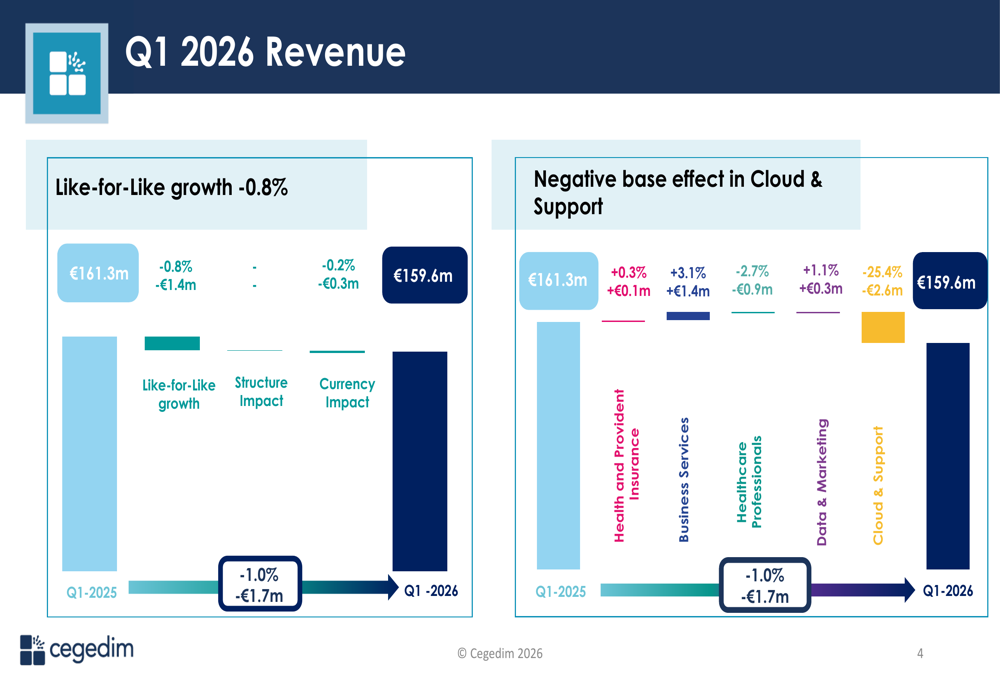
Task: Click the yellow Cloud & Support bar
Action: 882,328
